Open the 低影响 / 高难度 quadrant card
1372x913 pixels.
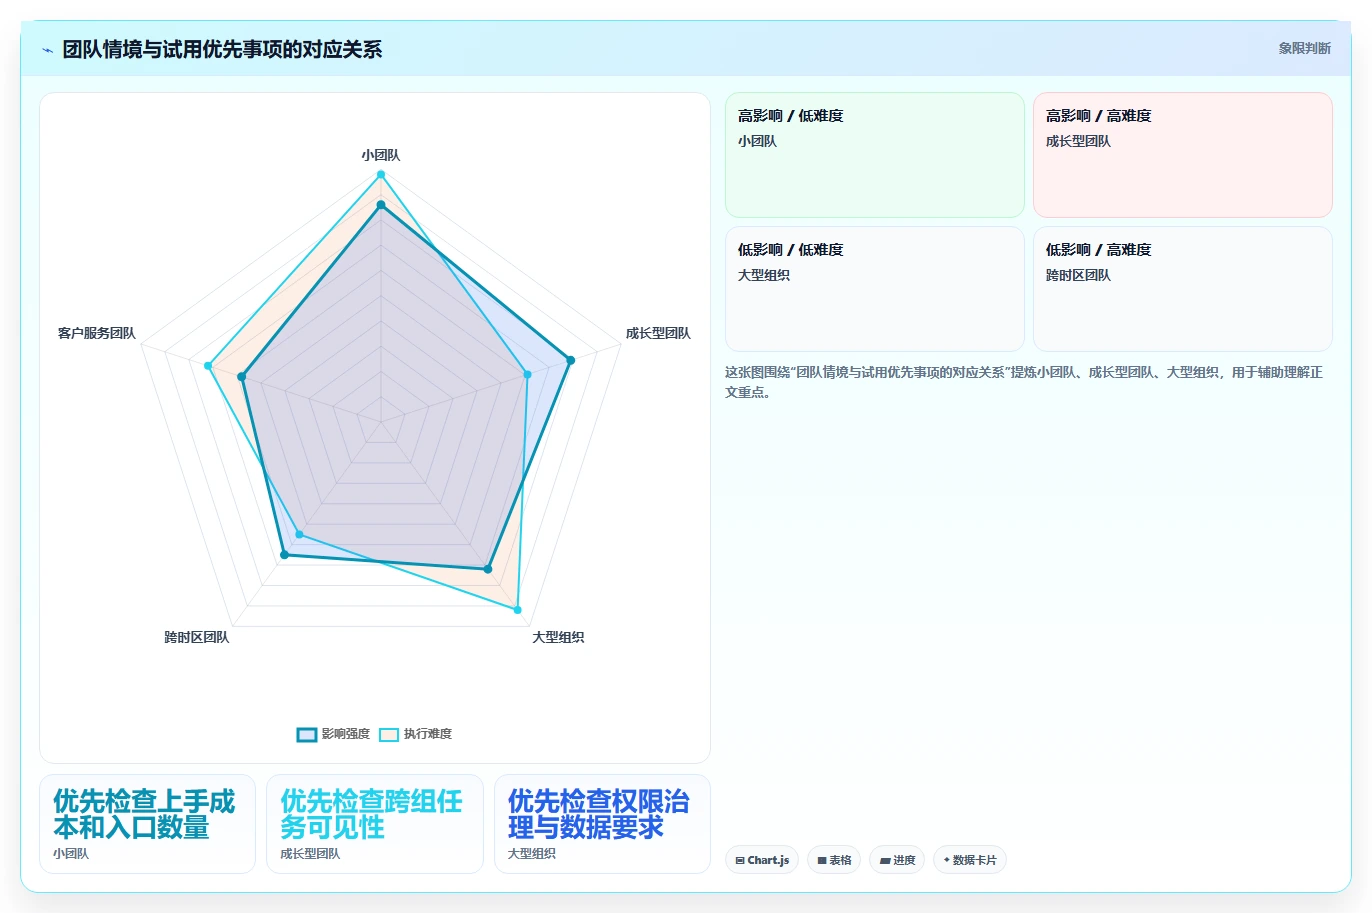pos(1183,289)
